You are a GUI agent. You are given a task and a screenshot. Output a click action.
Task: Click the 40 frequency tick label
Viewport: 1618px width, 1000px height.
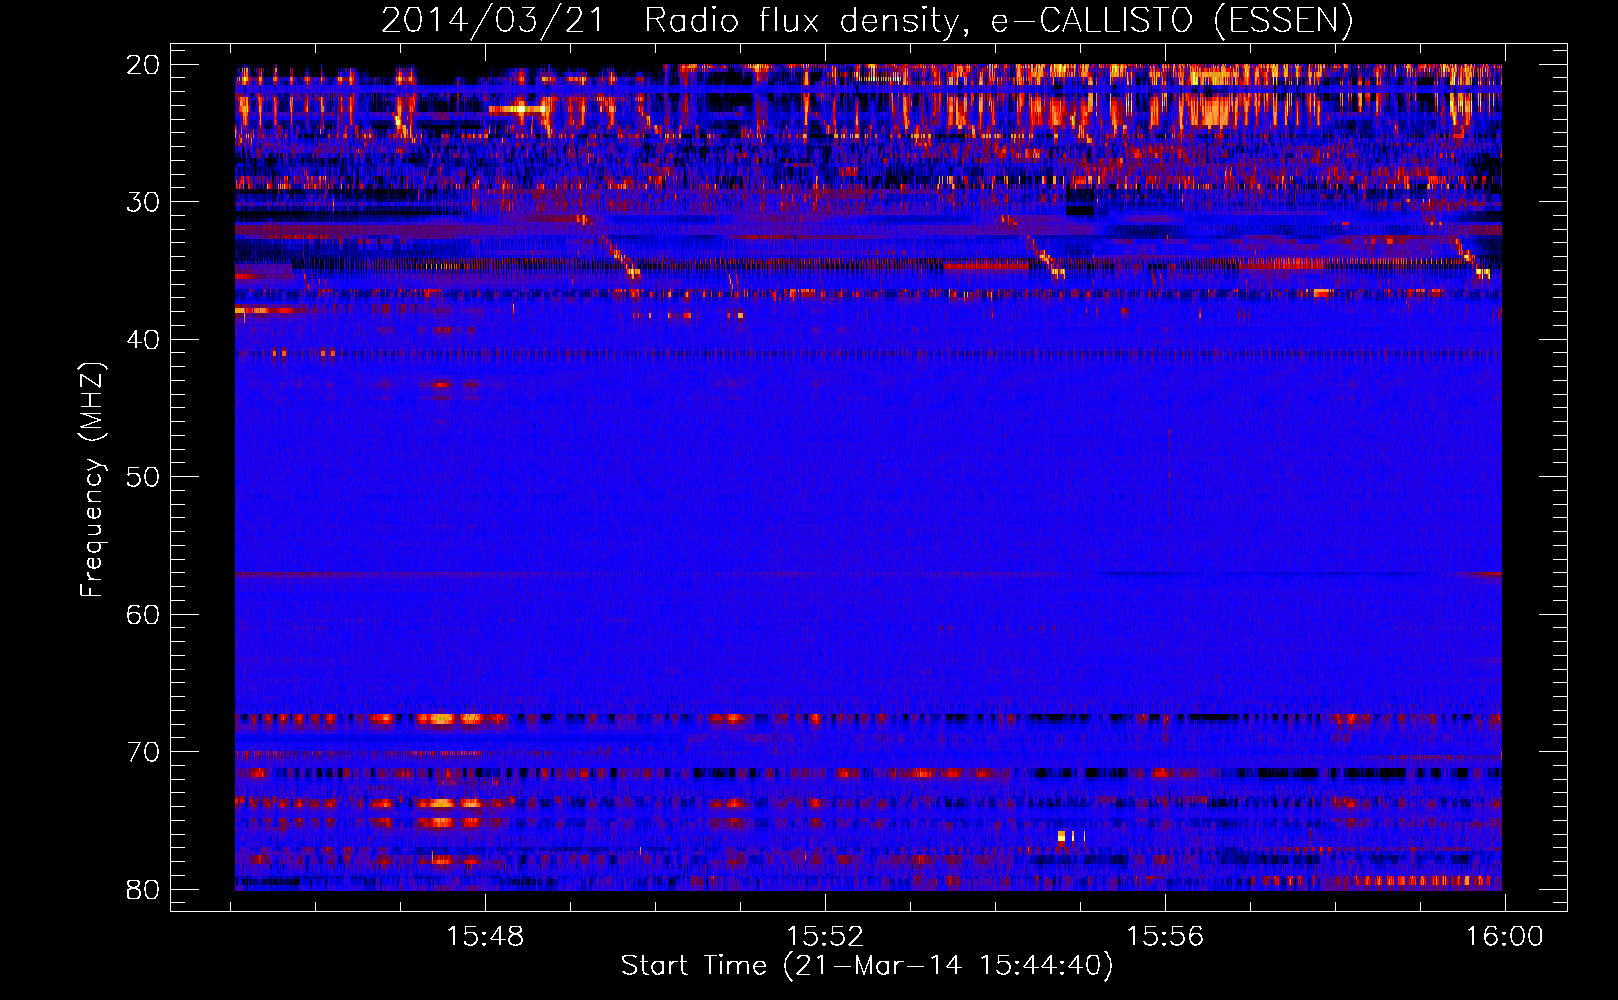coord(143,340)
